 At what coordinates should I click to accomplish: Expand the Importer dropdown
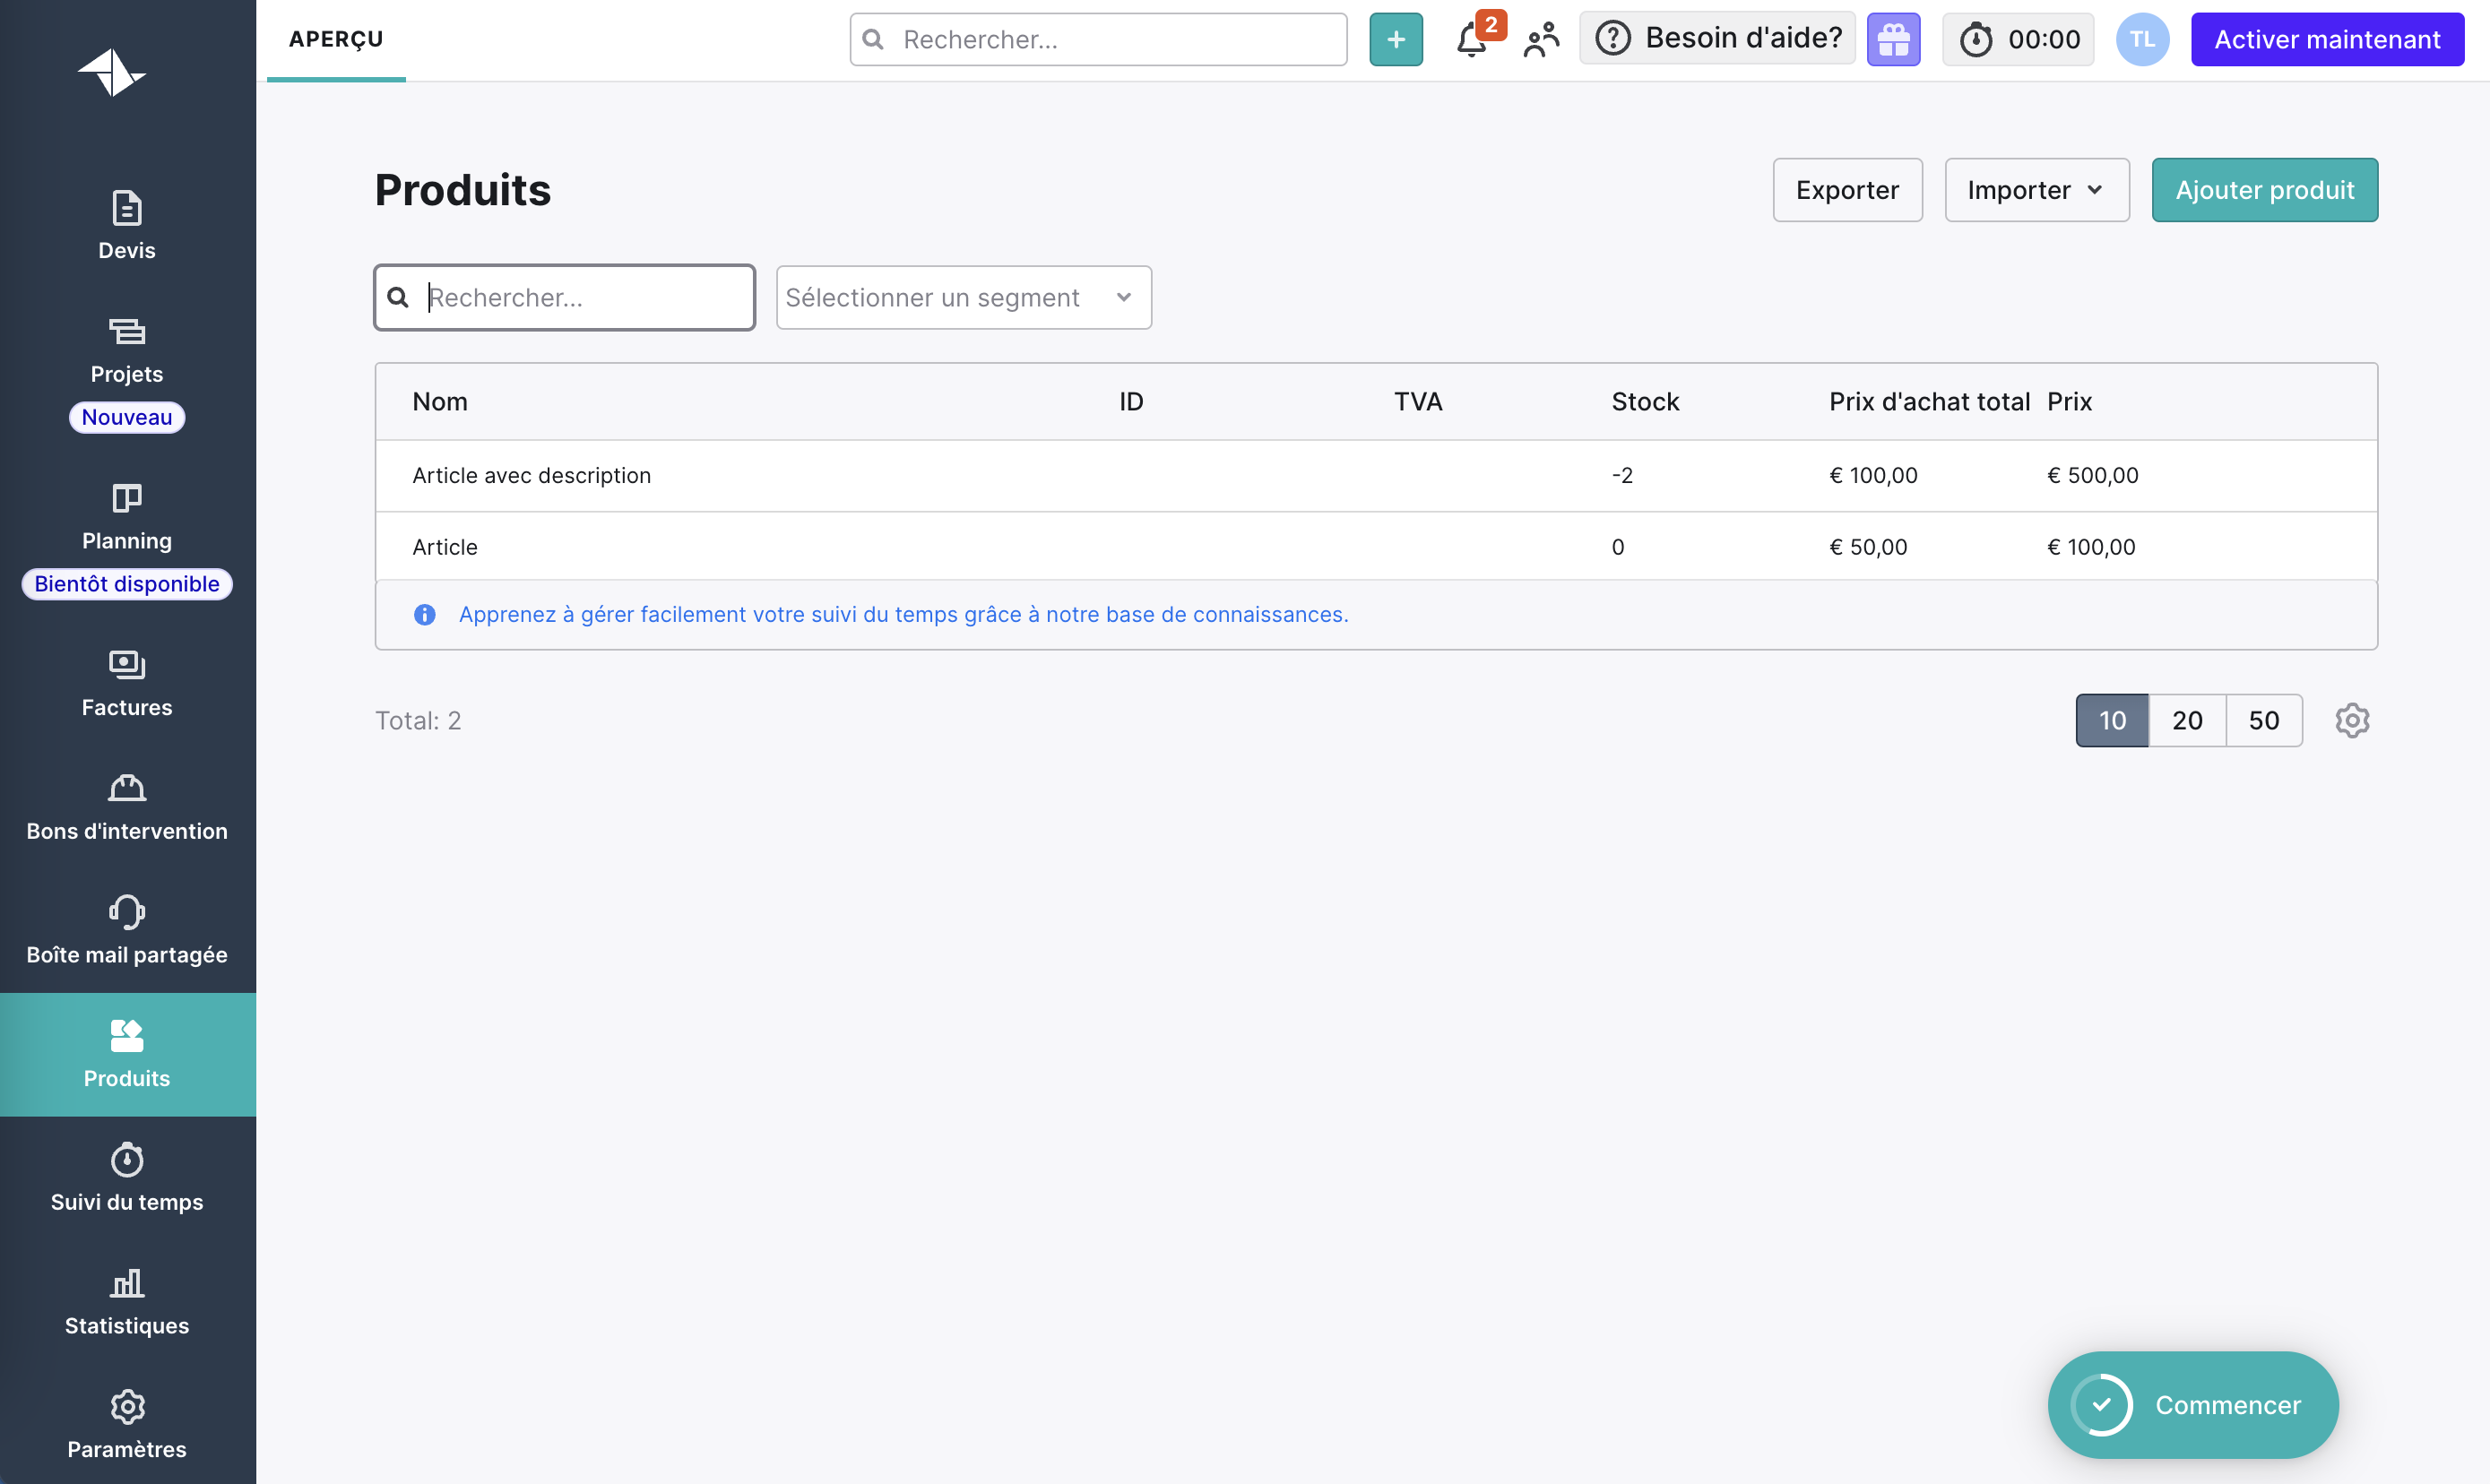[2036, 190]
